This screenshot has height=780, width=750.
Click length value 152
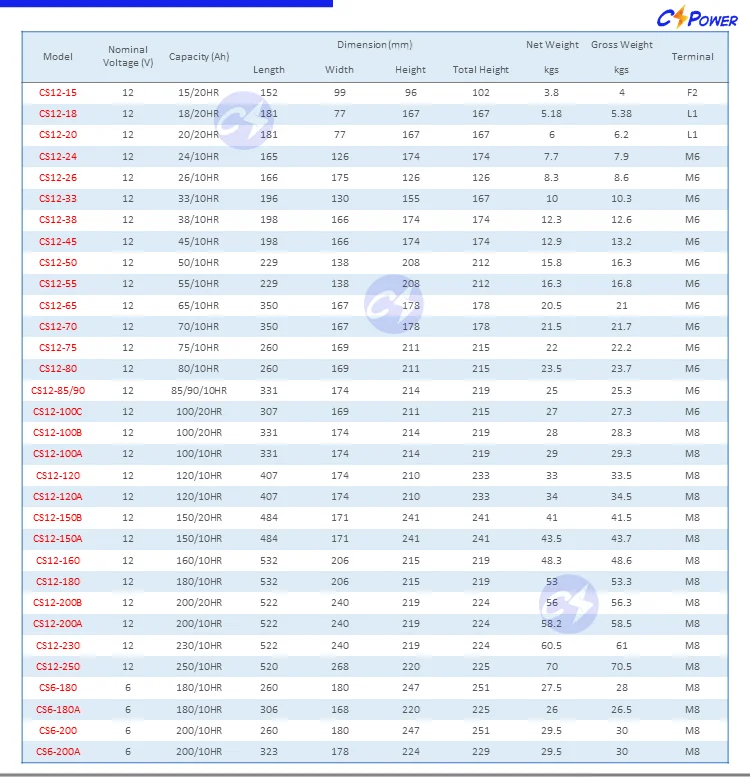tap(269, 93)
